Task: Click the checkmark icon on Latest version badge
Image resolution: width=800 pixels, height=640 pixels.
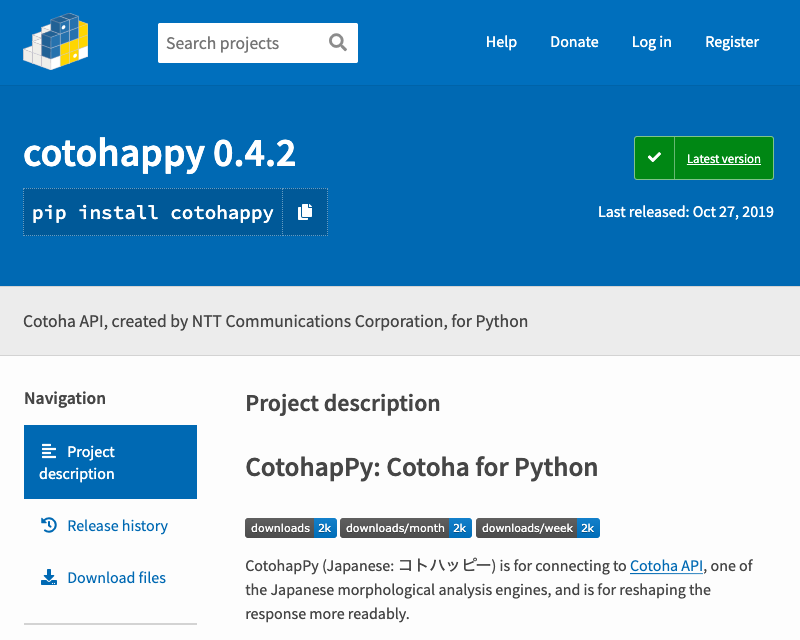Action: point(655,157)
